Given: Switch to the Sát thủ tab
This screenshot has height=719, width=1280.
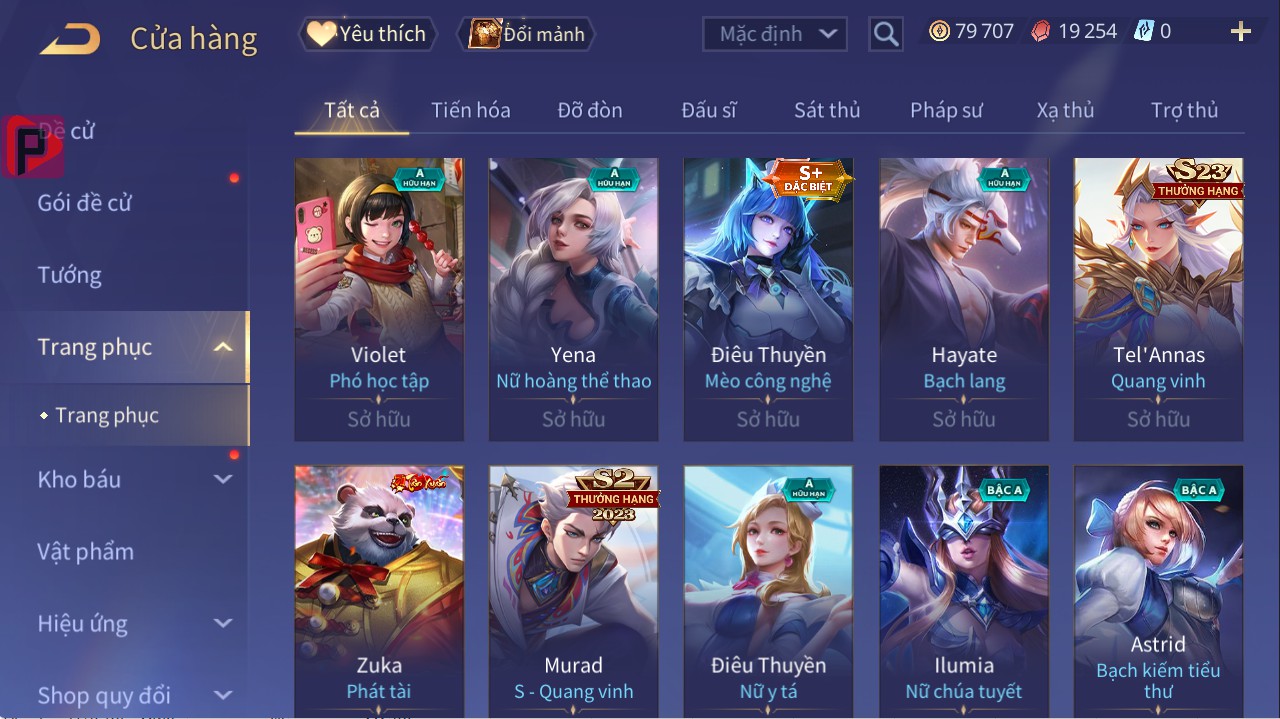Looking at the screenshot, I should click(x=827, y=110).
